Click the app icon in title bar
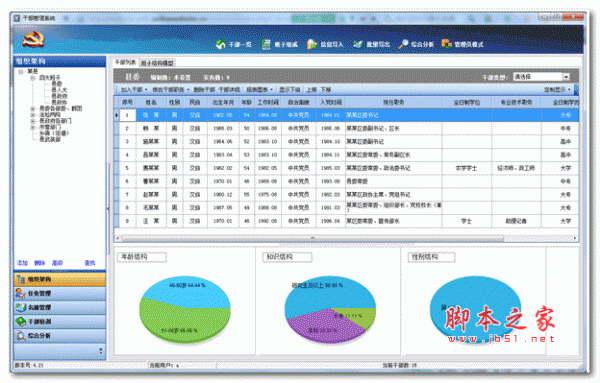 17,18
